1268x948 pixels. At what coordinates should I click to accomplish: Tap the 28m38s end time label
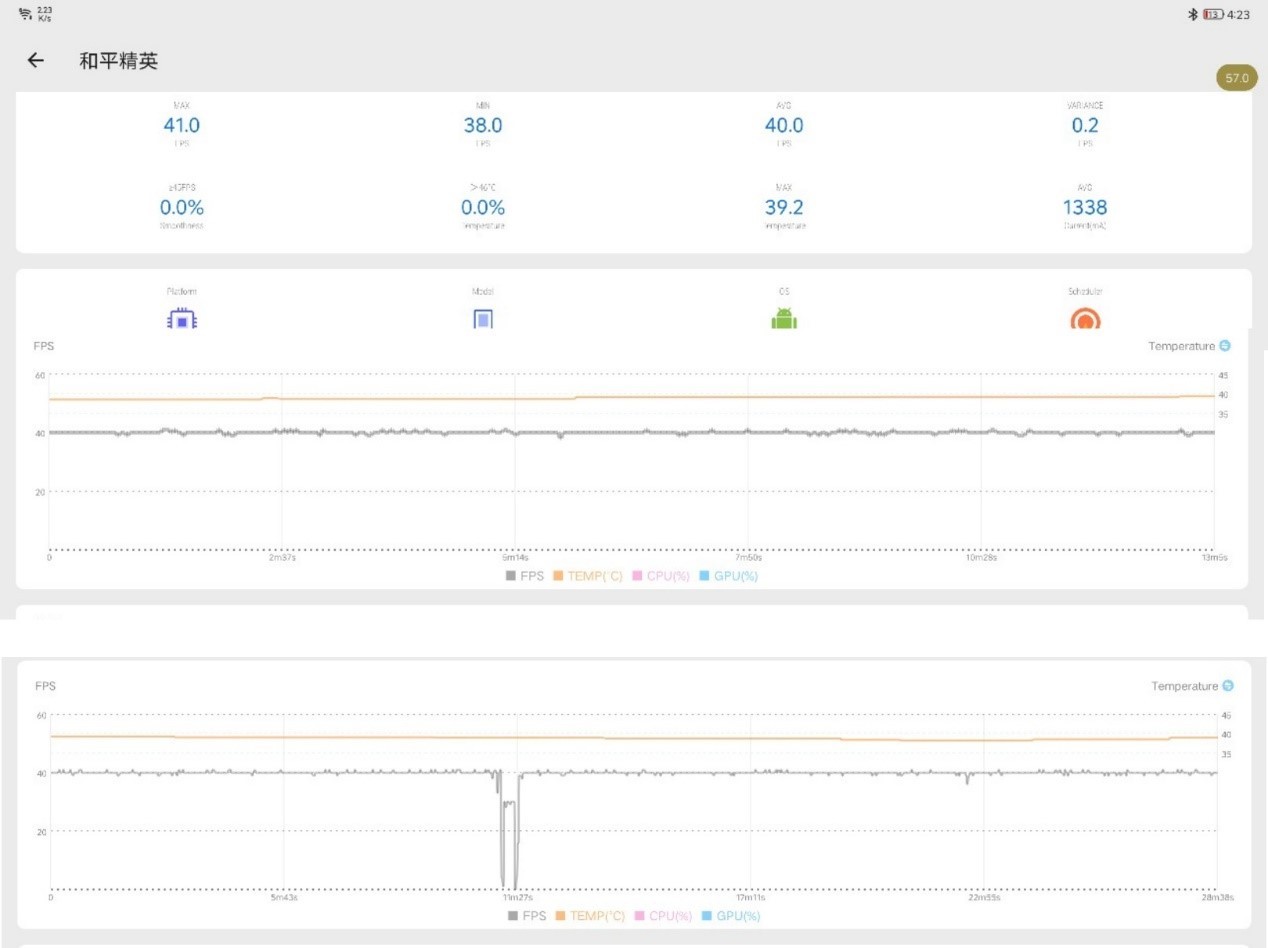1217,898
